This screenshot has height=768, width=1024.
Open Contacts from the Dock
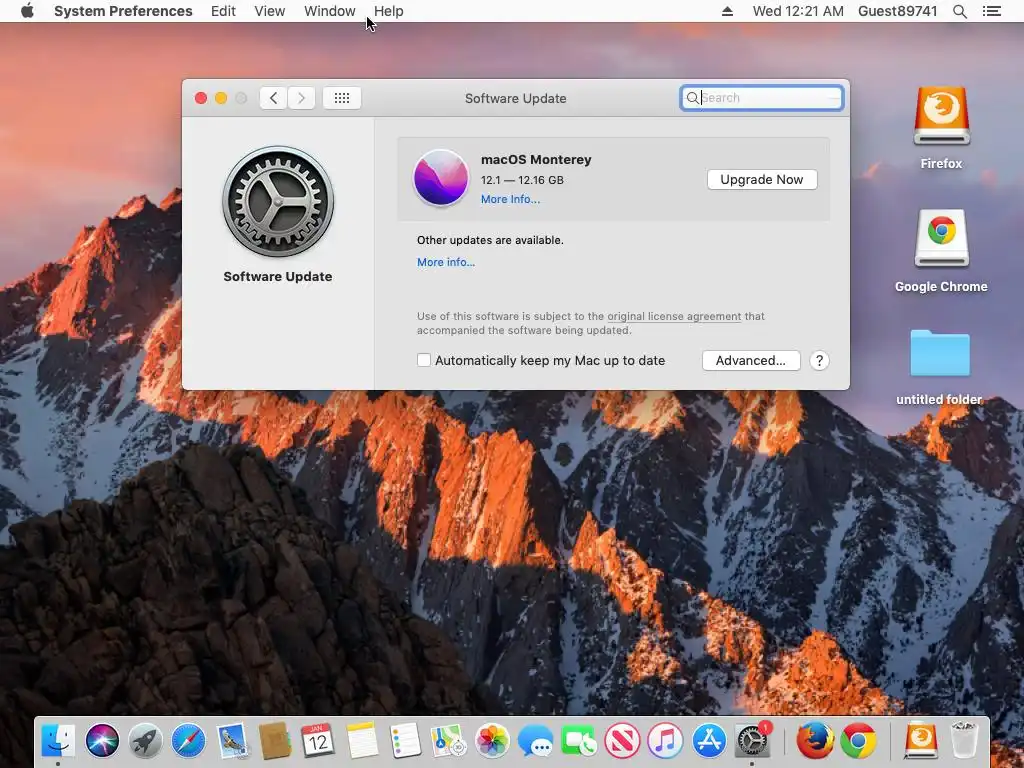click(x=275, y=741)
